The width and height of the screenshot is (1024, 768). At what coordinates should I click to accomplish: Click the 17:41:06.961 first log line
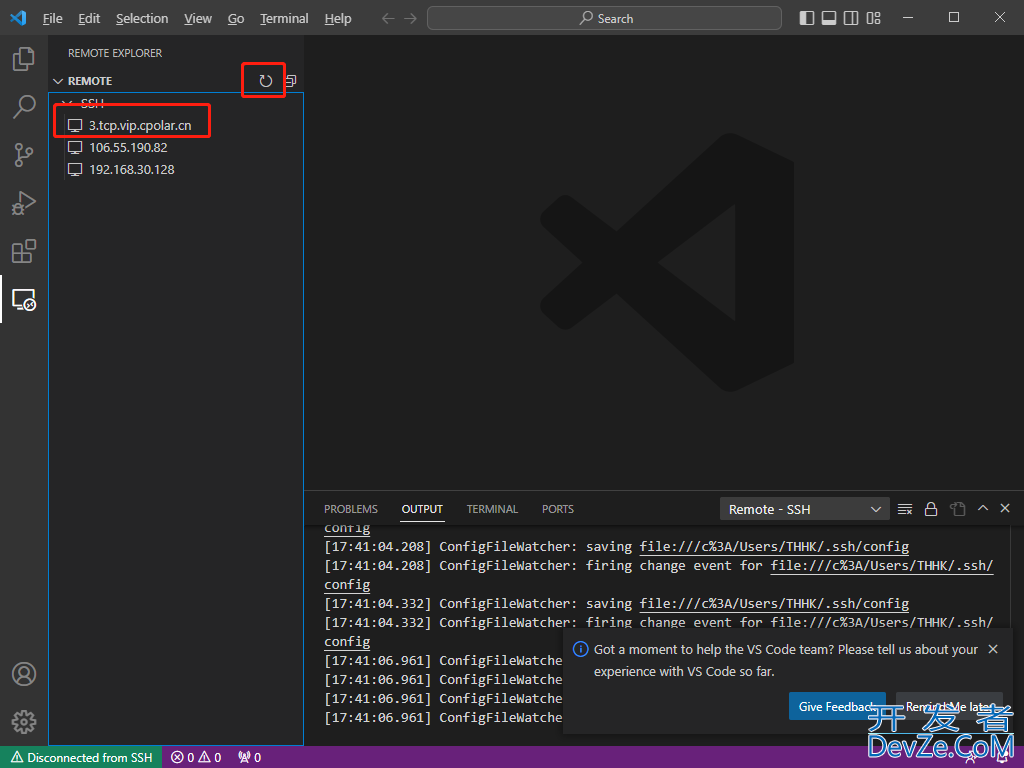pyautogui.click(x=443, y=661)
